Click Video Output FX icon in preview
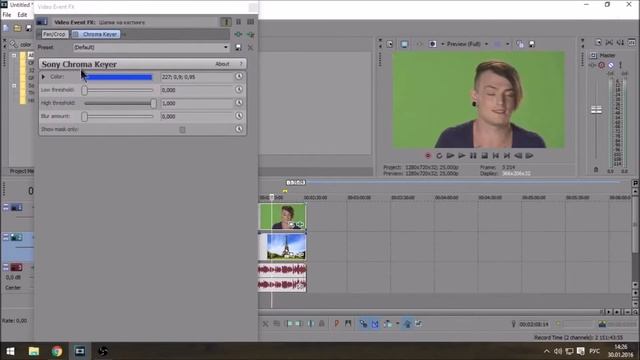Viewport: 640px width, 360px height. [x=419, y=44]
